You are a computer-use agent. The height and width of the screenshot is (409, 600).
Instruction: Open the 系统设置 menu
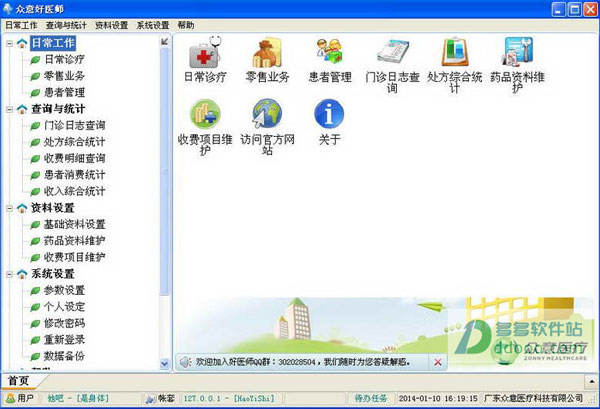153,25
